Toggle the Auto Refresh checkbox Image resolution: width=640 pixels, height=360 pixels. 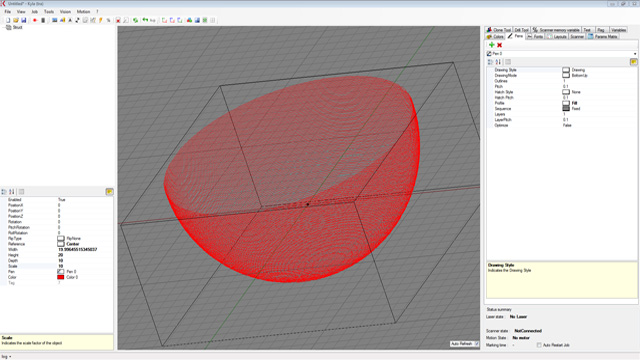476,344
